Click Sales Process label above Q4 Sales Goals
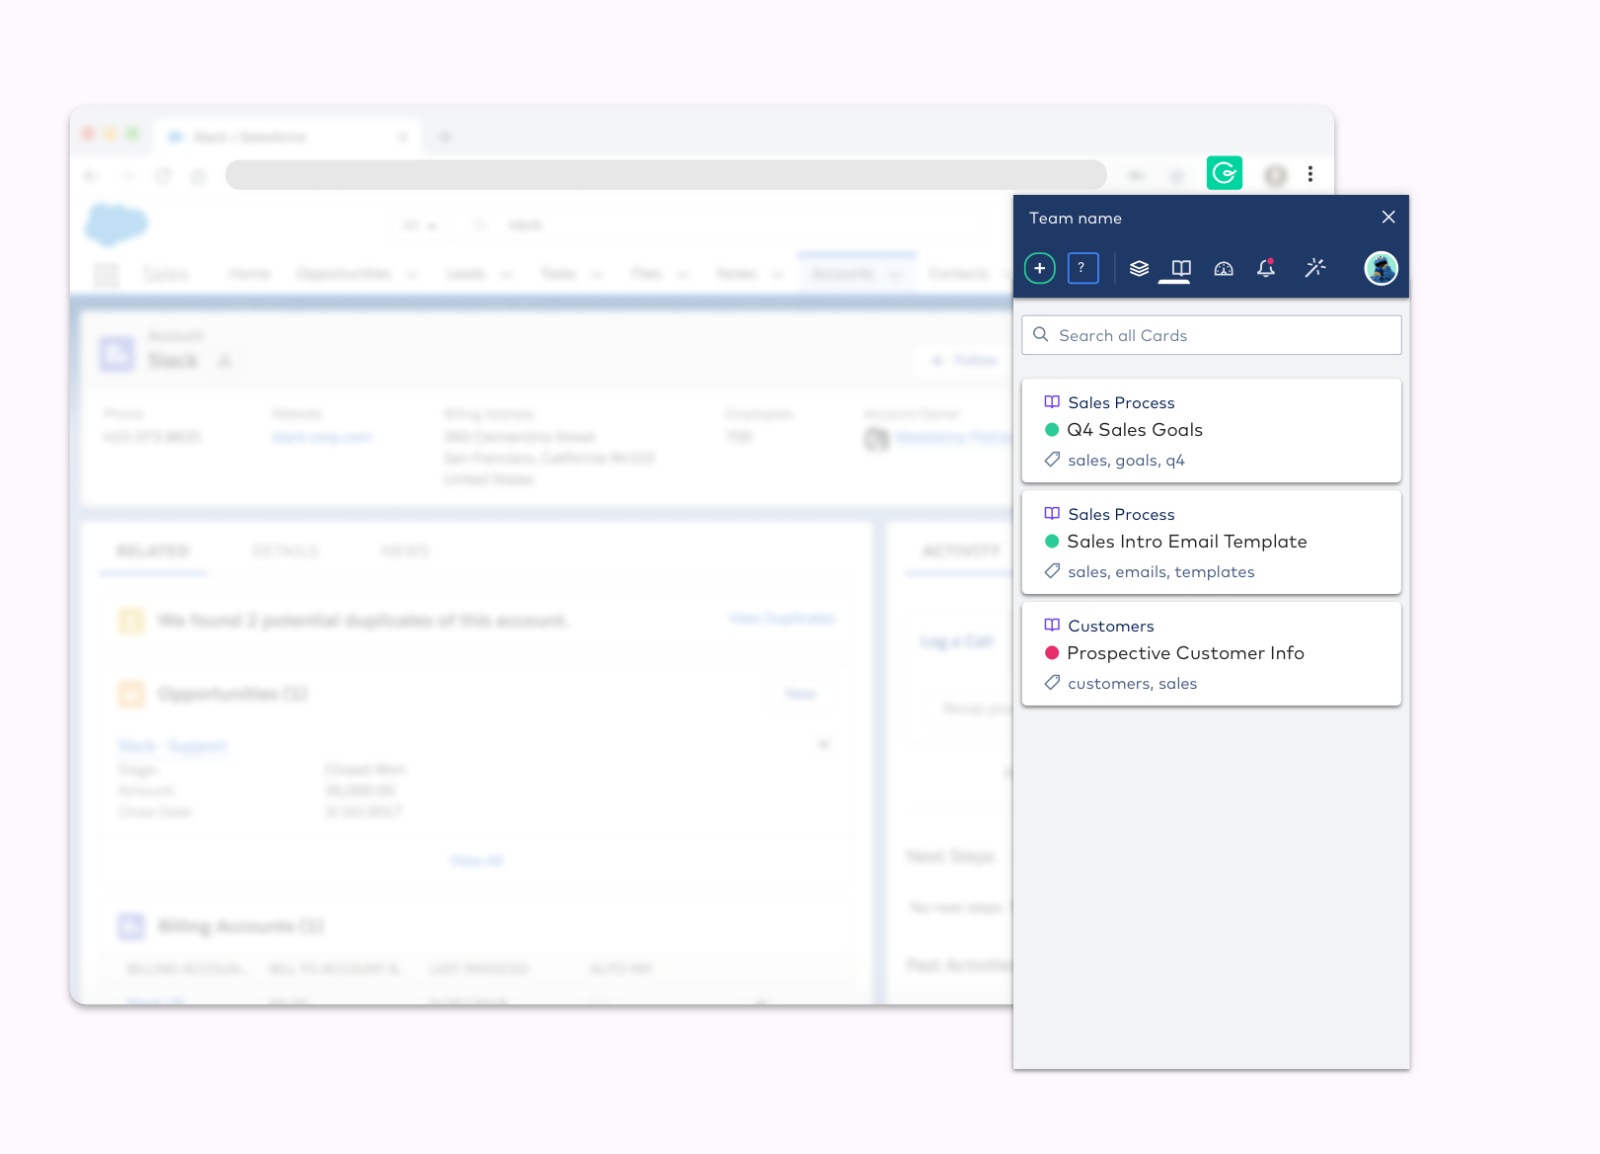Image resolution: width=1600 pixels, height=1154 pixels. pos(1121,403)
